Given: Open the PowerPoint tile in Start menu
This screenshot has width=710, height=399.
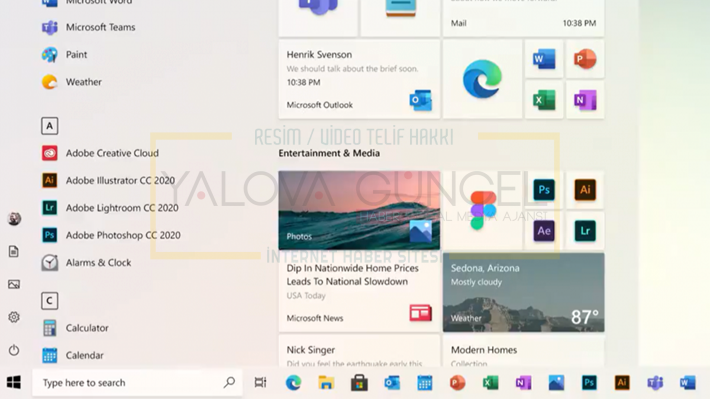Looking at the screenshot, I should 585,59.
